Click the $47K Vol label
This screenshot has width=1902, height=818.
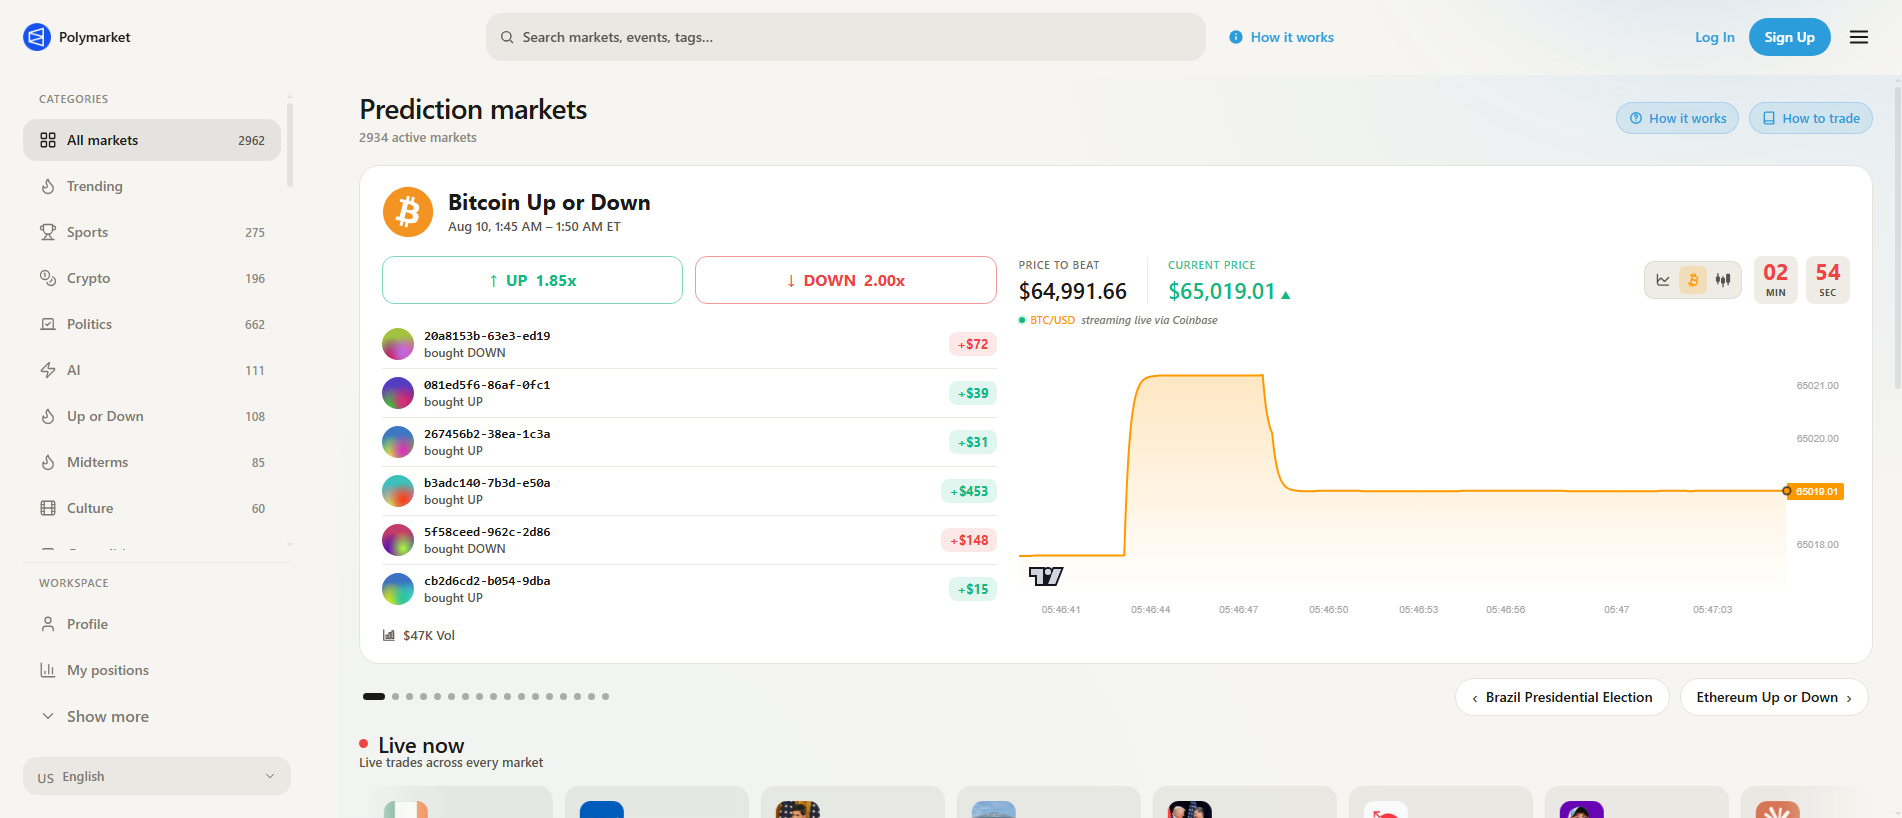[419, 635]
